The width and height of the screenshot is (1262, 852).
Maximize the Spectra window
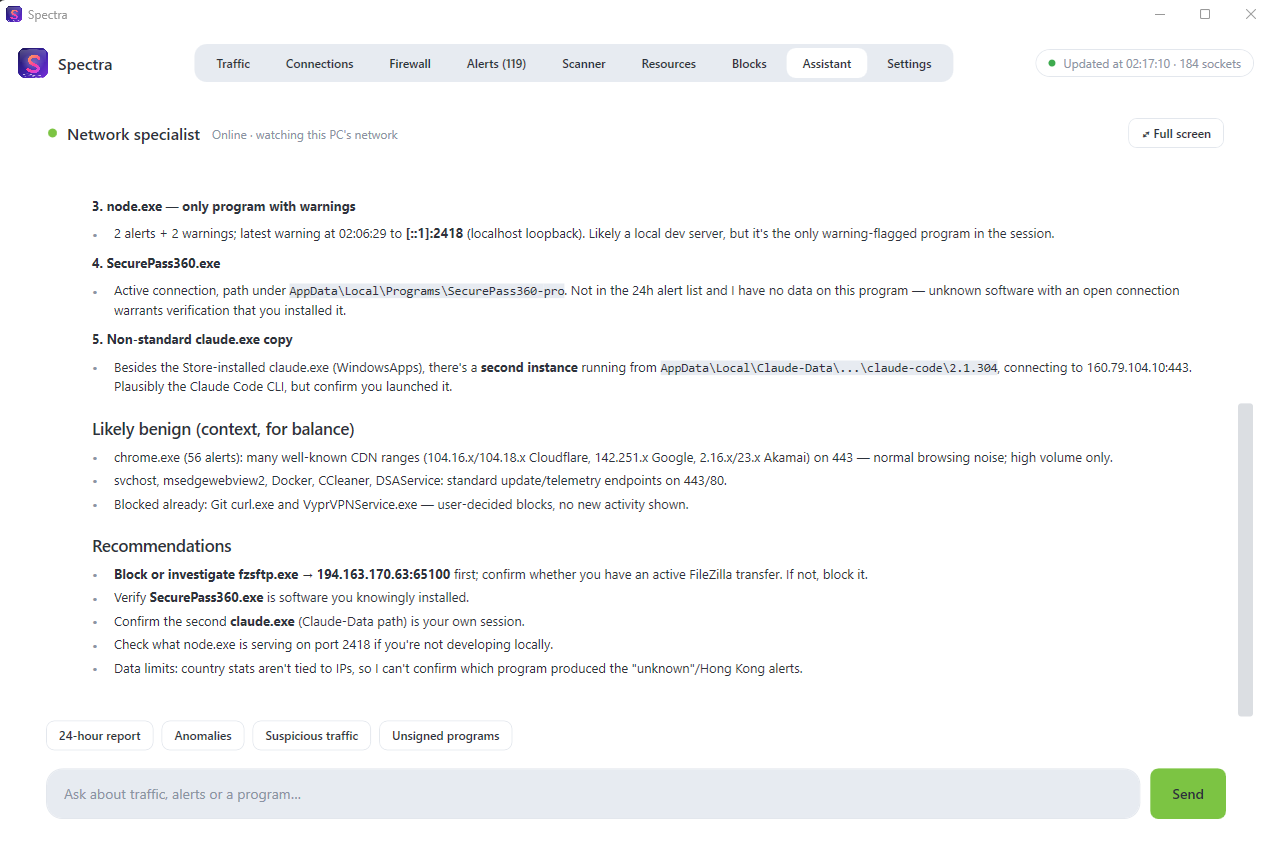point(1205,14)
